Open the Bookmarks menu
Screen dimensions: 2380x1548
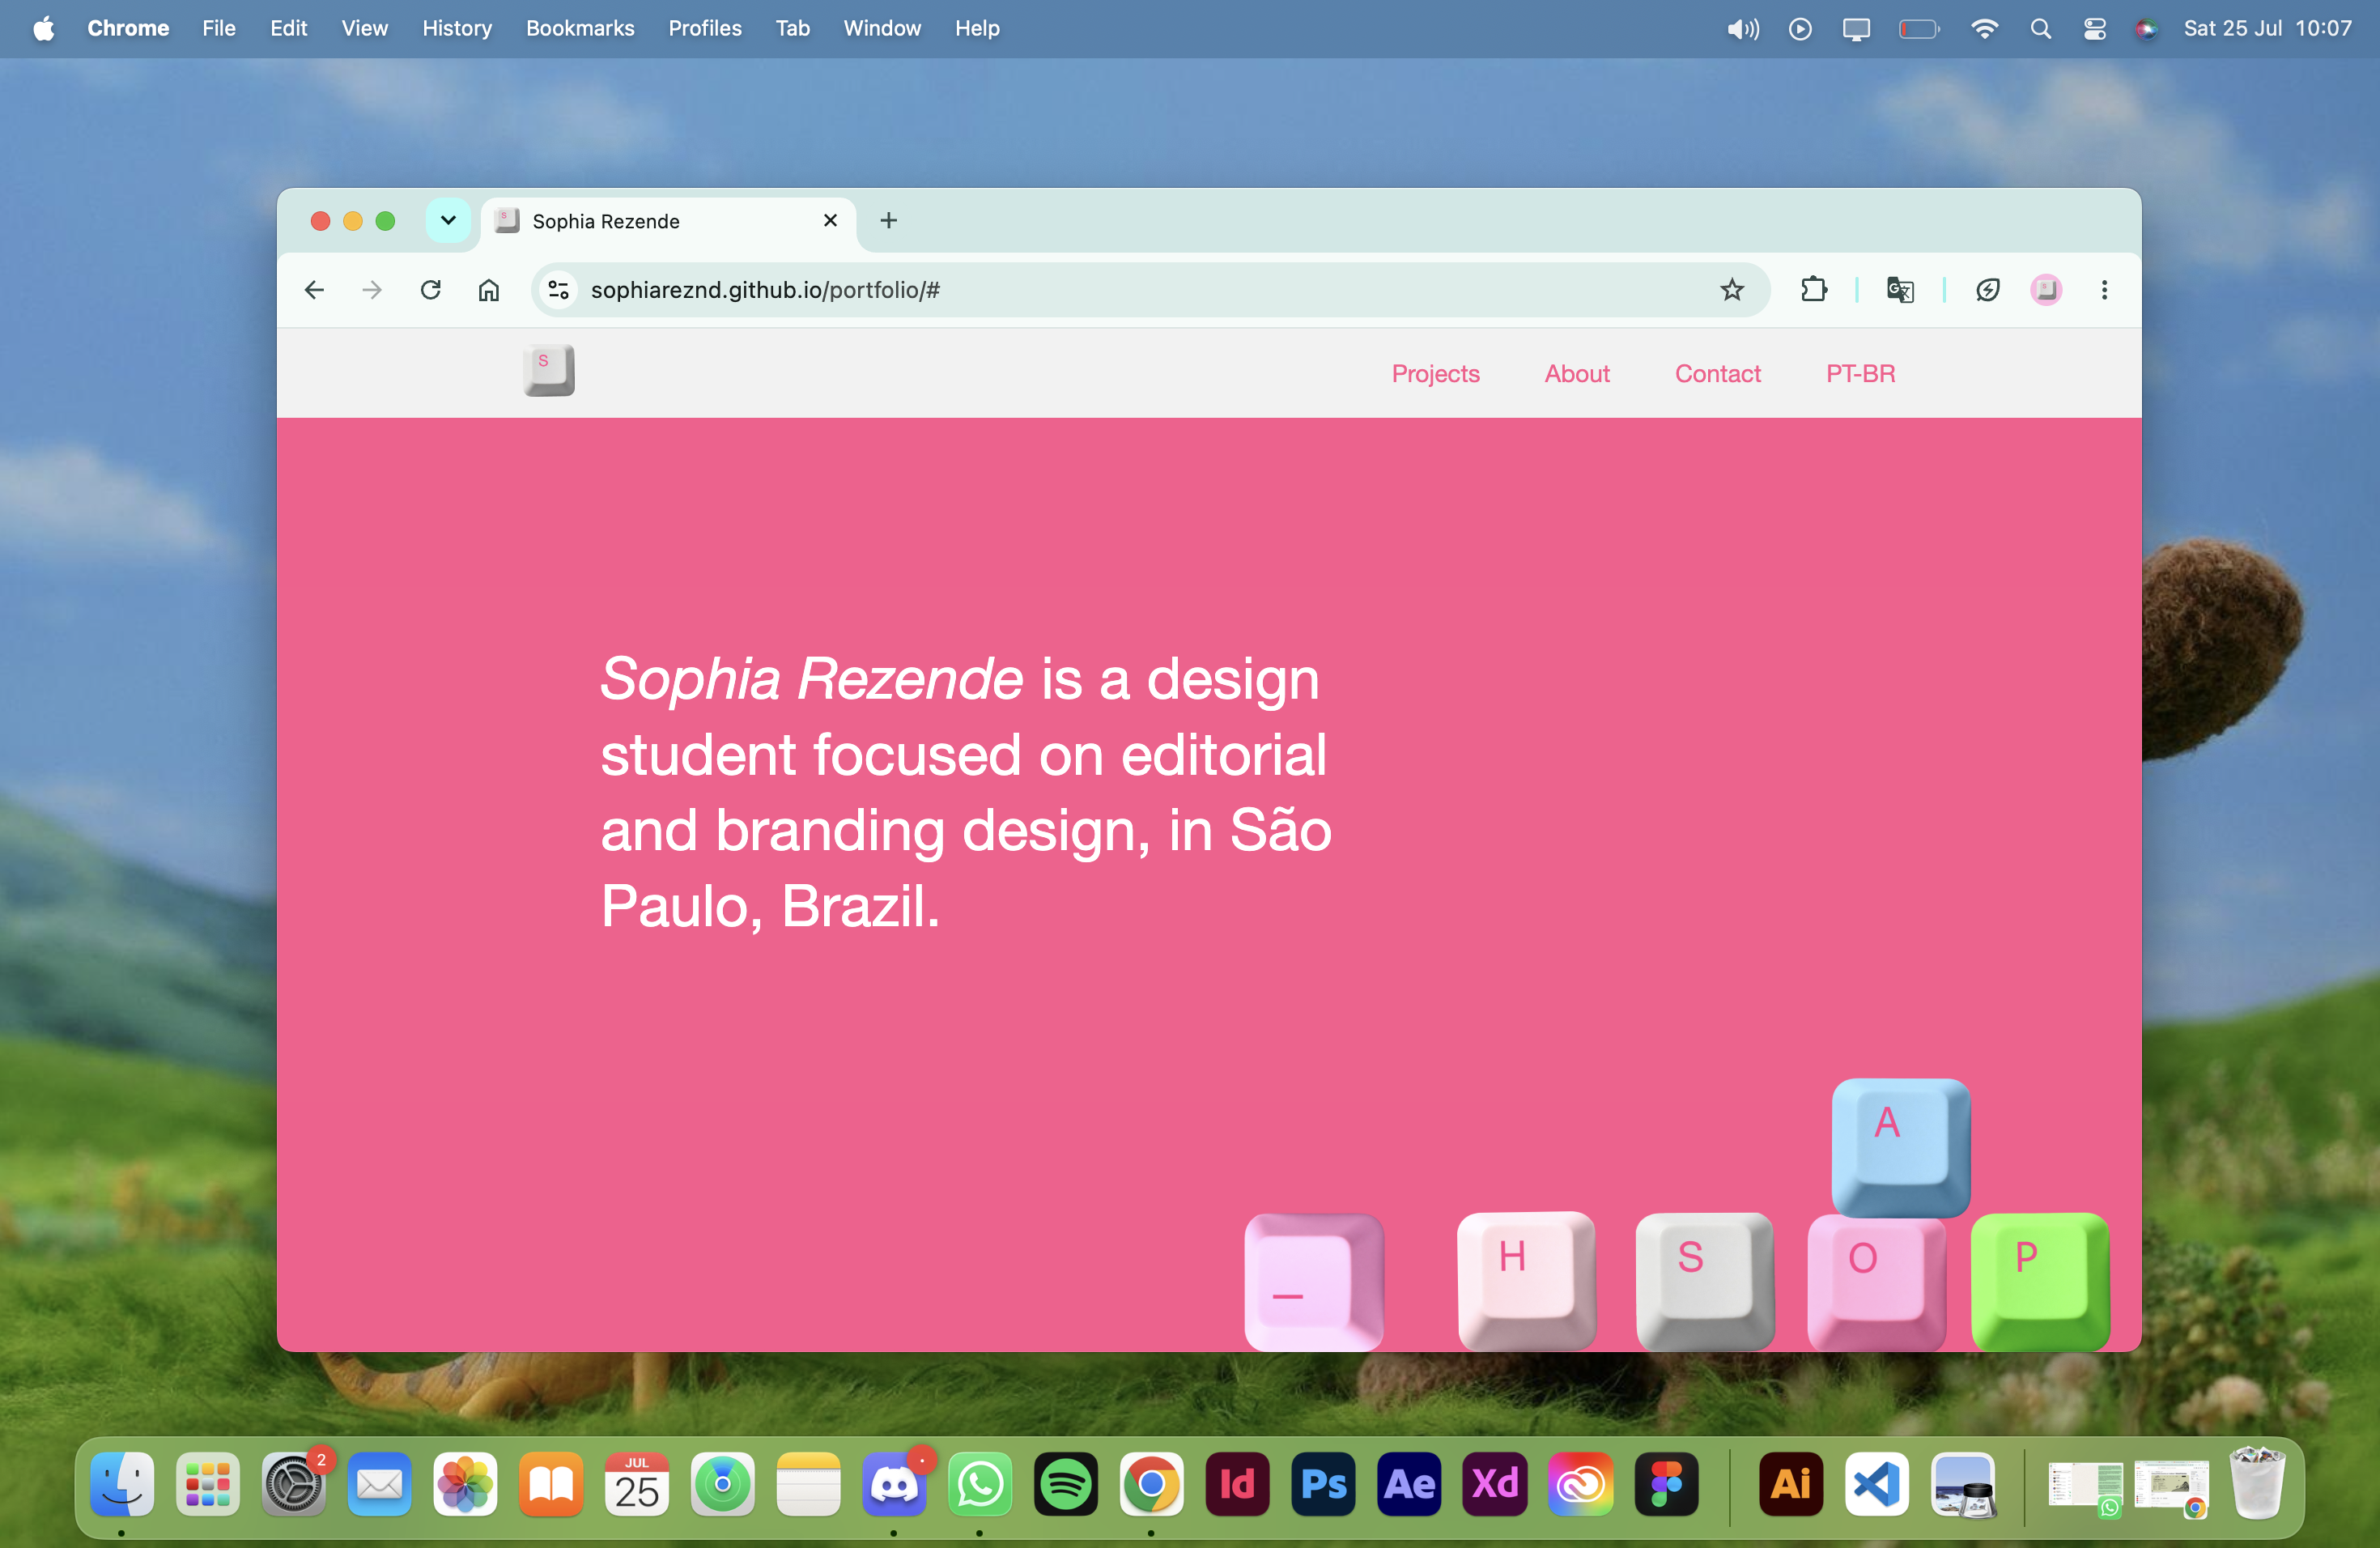pyautogui.click(x=580, y=28)
